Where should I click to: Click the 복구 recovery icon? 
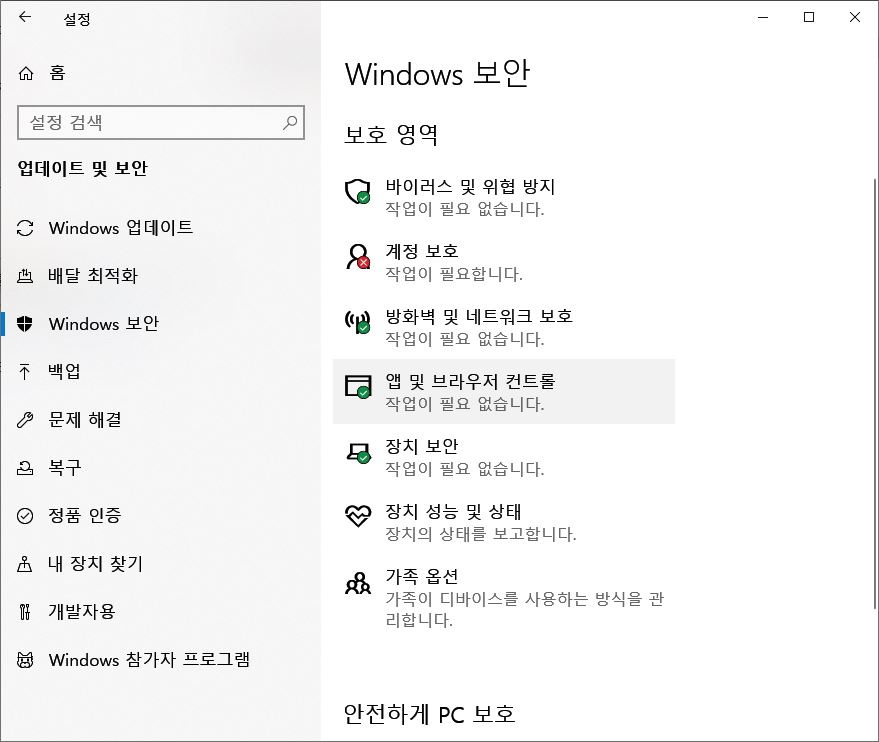25,468
